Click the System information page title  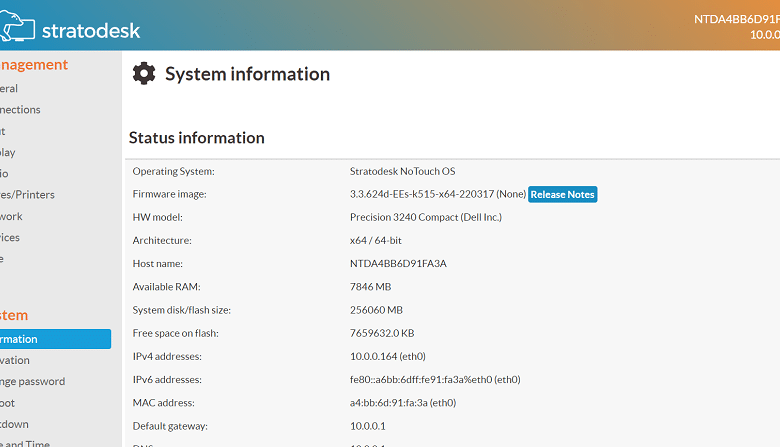247,74
